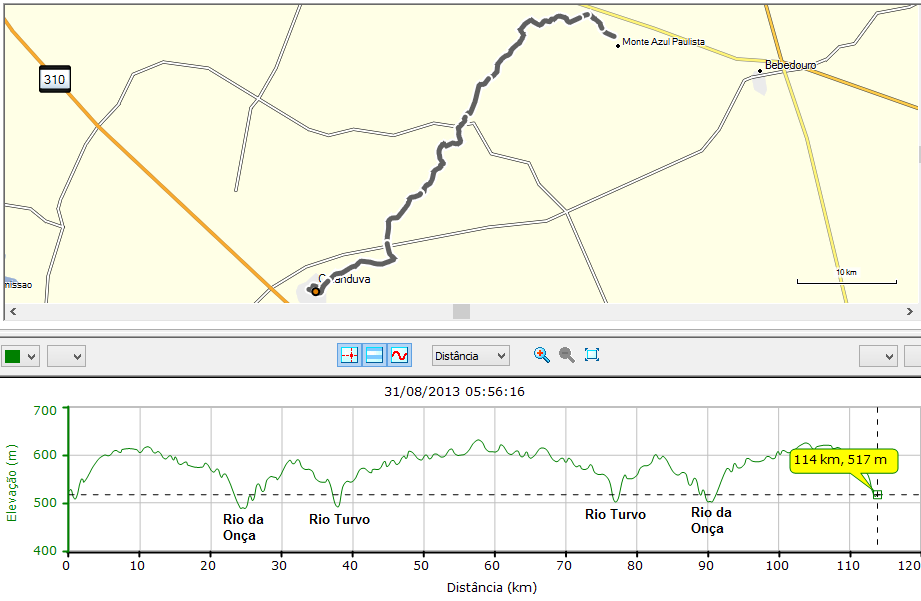Click the Bebedouro map label
The height and width of the screenshot is (601, 921).
[x=790, y=66]
